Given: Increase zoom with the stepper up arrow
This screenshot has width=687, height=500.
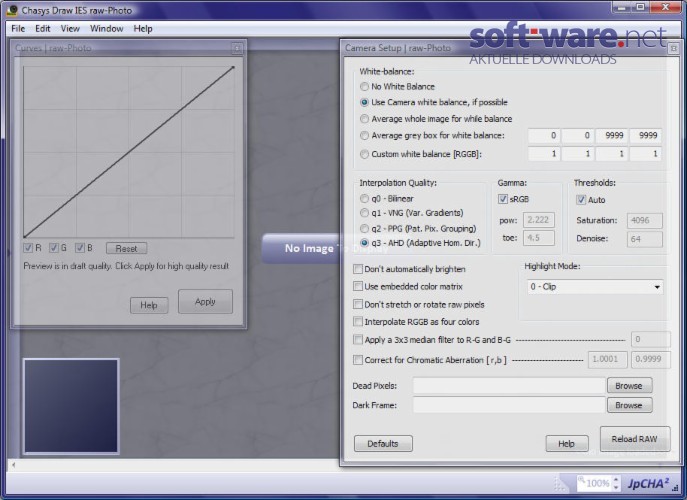Looking at the screenshot, I should pyautogui.click(x=616, y=479).
